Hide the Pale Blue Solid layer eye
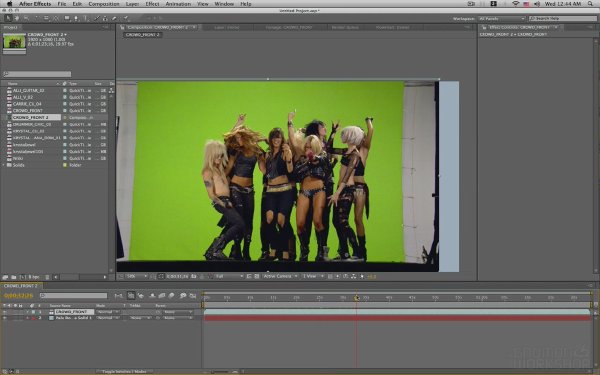Viewport: 600px width, 375px height. point(5,318)
